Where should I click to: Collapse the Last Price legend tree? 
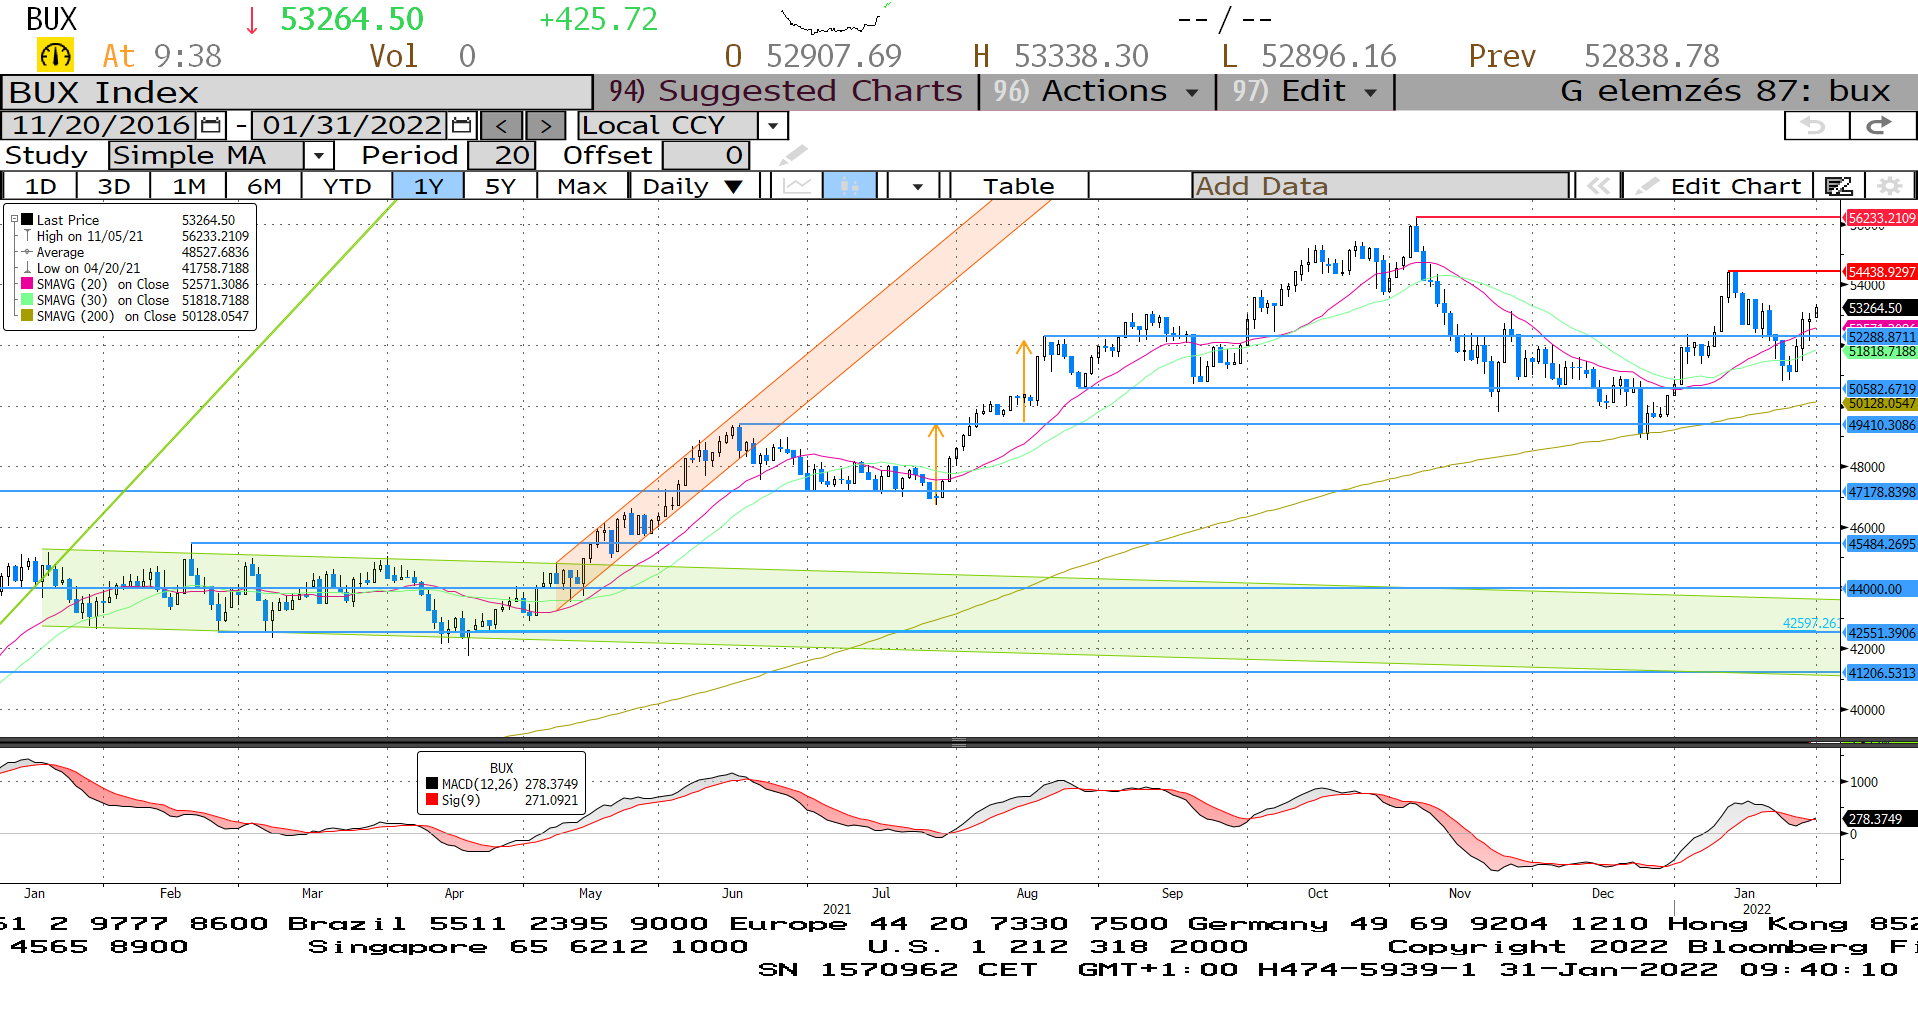coord(14,220)
